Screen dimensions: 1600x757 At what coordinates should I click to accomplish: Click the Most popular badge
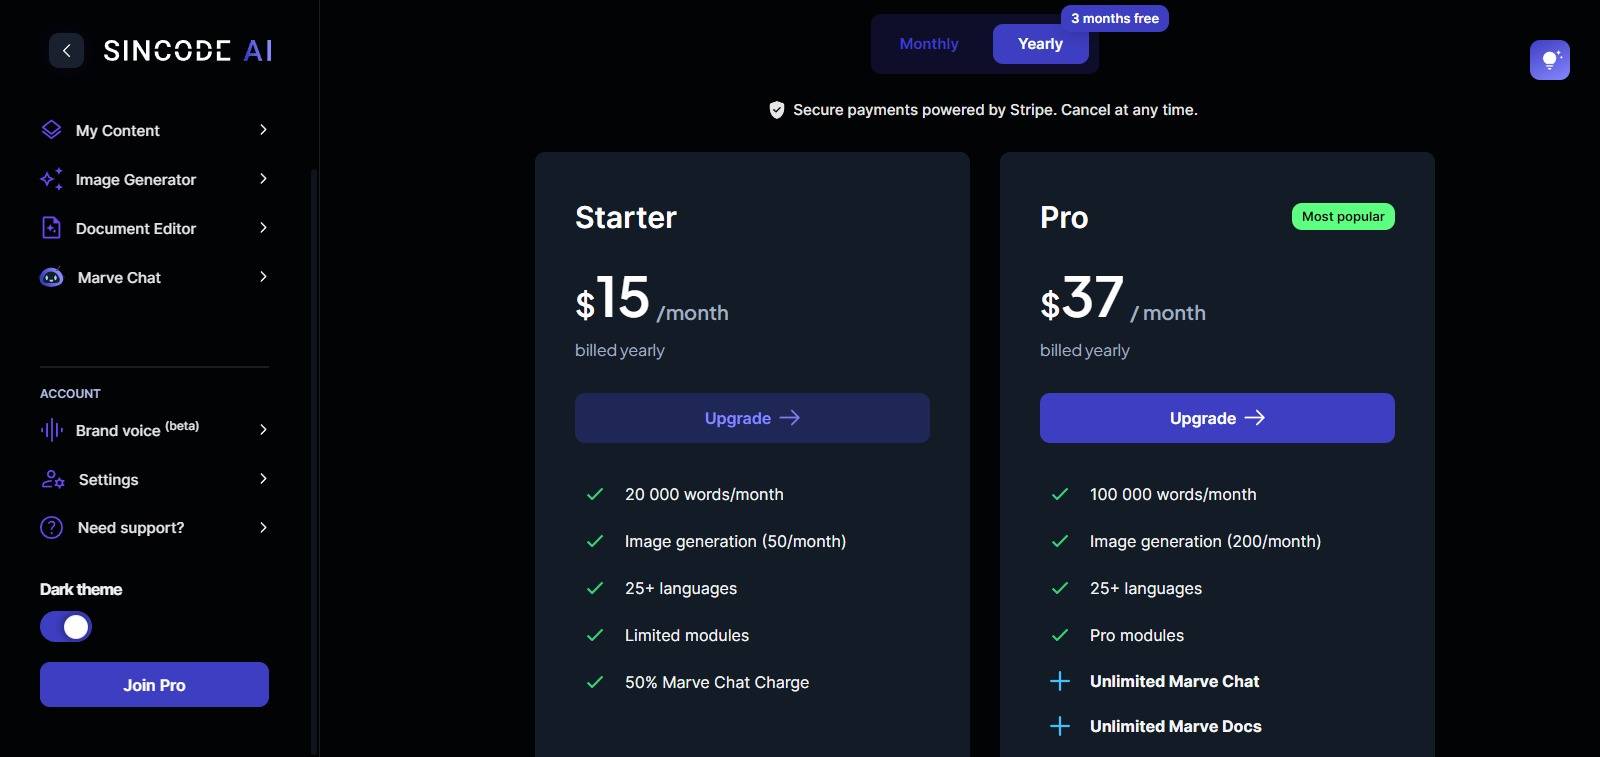pyautogui.click(x=1343, y=217)
